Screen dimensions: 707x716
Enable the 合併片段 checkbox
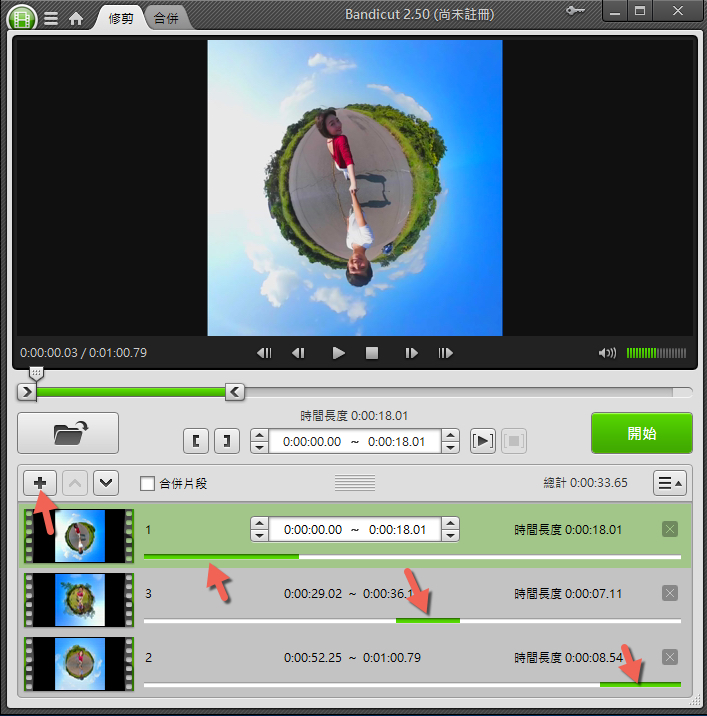(x=148, y=484)
